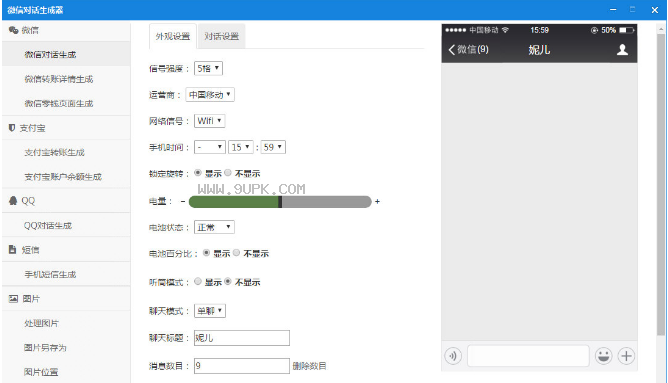Select 不显示 for 锁定旋转
The width and height of the screenshot is (668, 383).
(228, 173)
